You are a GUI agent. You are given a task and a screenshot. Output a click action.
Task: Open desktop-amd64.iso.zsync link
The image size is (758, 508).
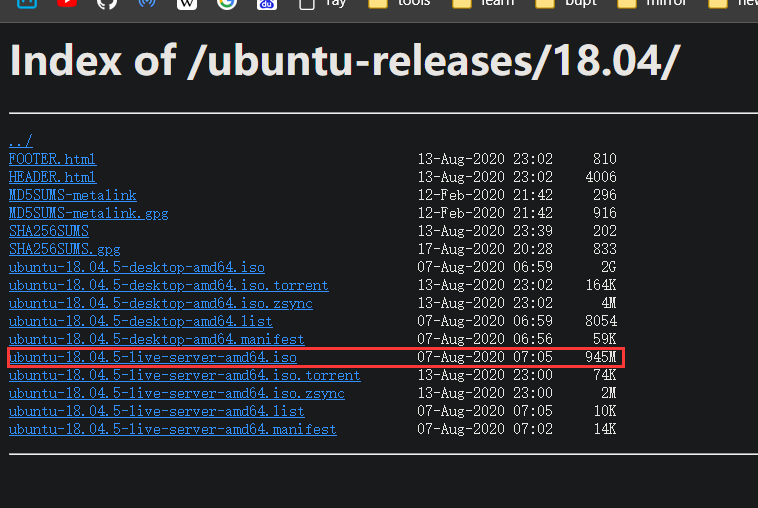click(x=160, y=304)
